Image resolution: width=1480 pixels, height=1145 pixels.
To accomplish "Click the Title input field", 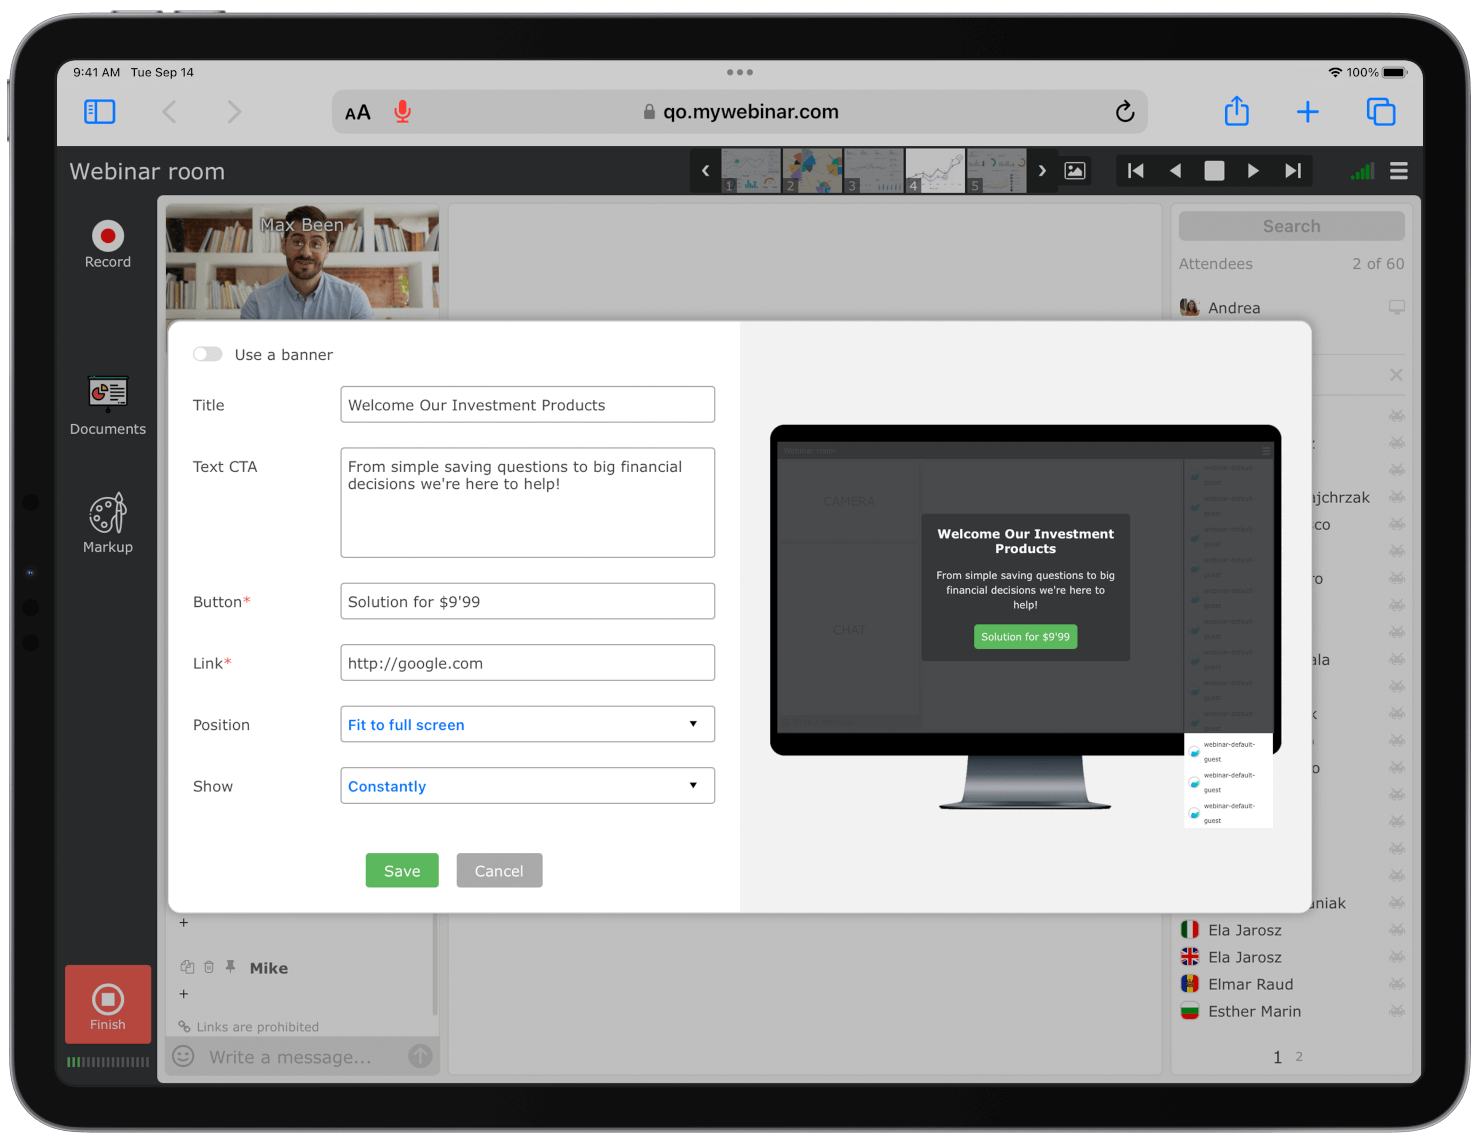I will [527, 405].
